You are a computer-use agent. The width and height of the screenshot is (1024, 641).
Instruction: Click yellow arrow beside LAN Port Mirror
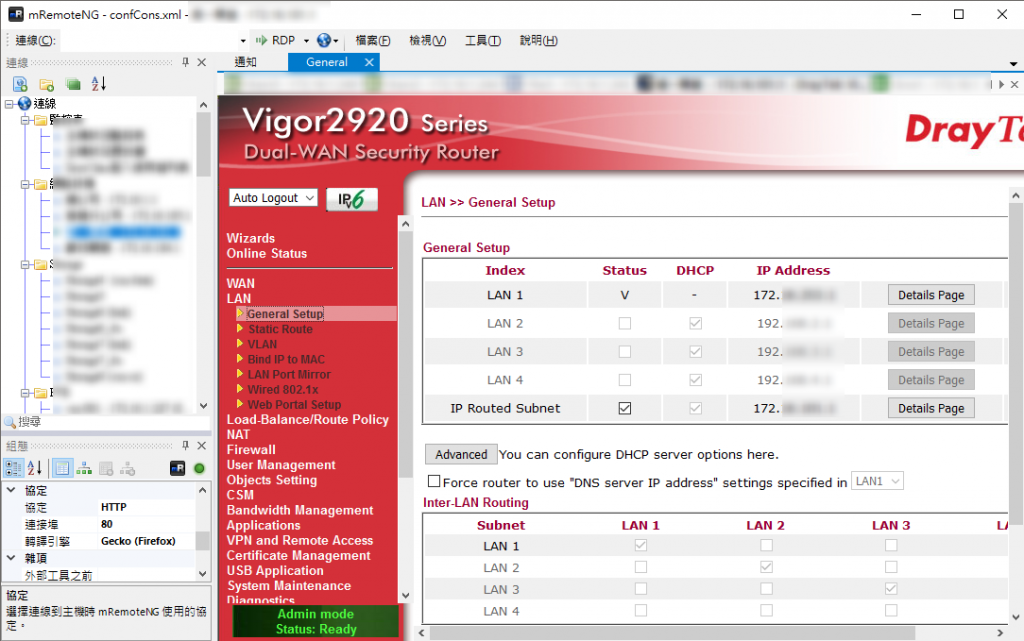click(x=240, y=373)
